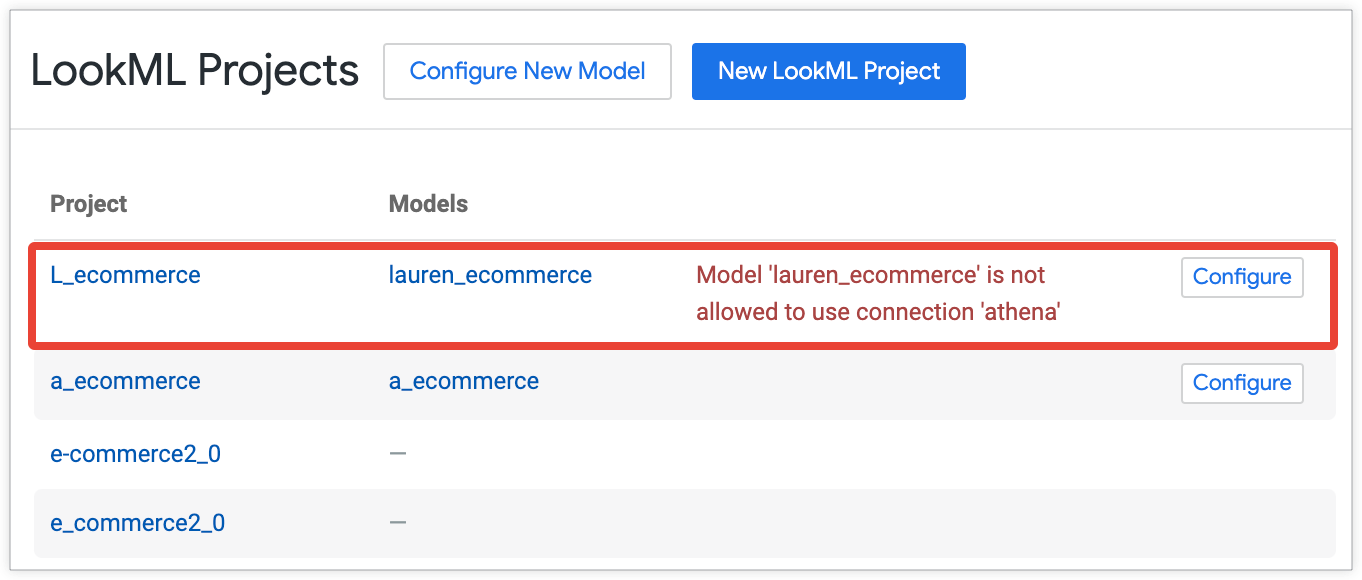This screenshot has width=1362, height=580.
Task: Click the New LookML Project button
Action: (828, 71)
